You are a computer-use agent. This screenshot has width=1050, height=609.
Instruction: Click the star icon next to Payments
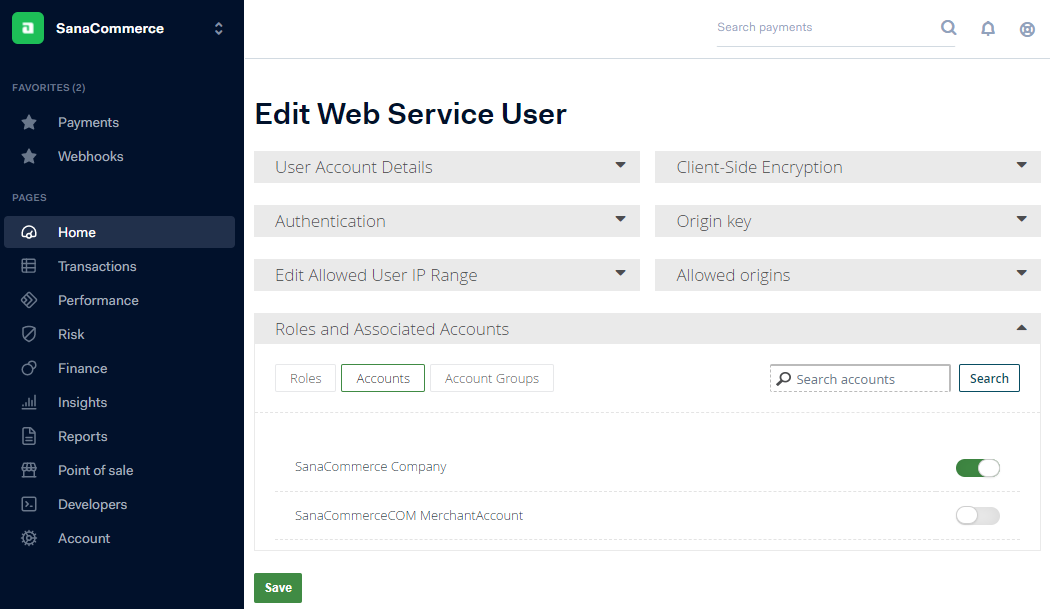(29, 123)
